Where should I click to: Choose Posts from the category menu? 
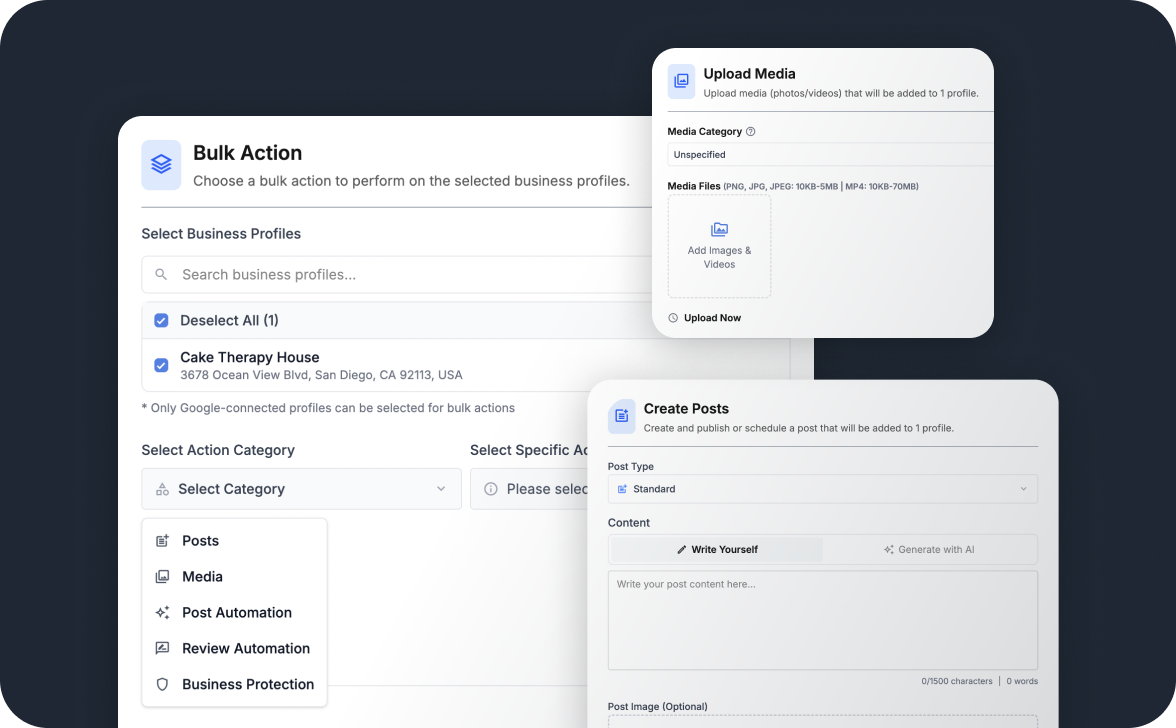(x=235, y=541)
